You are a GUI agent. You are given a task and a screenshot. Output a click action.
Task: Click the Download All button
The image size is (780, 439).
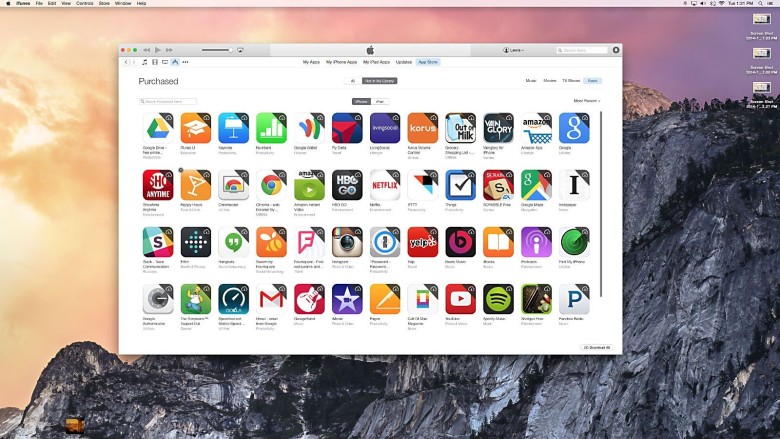pos(596,347)
